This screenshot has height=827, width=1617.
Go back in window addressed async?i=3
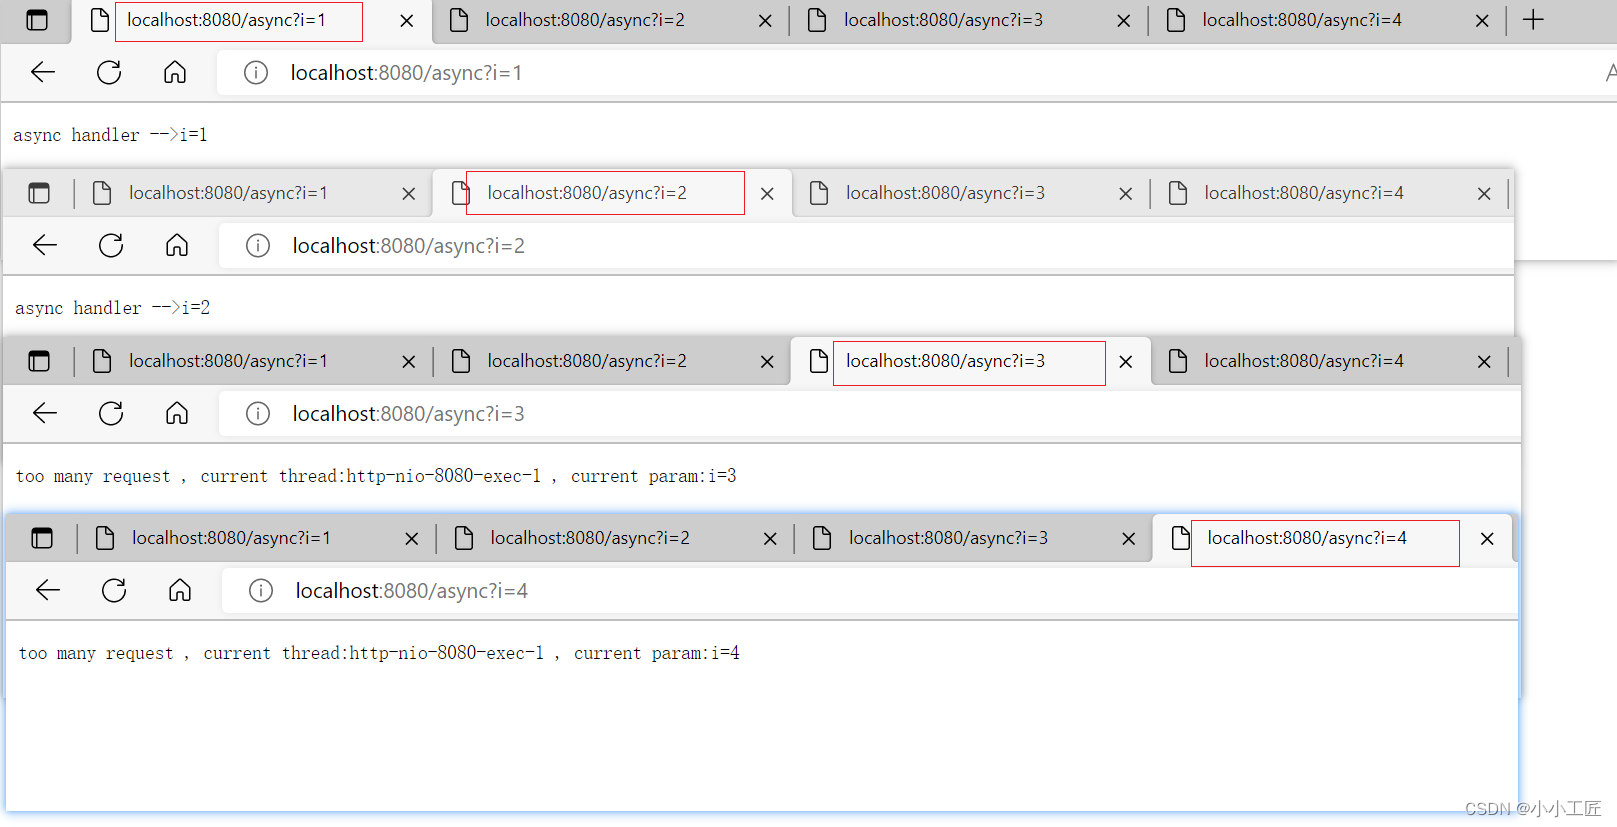tap(45, 413)
